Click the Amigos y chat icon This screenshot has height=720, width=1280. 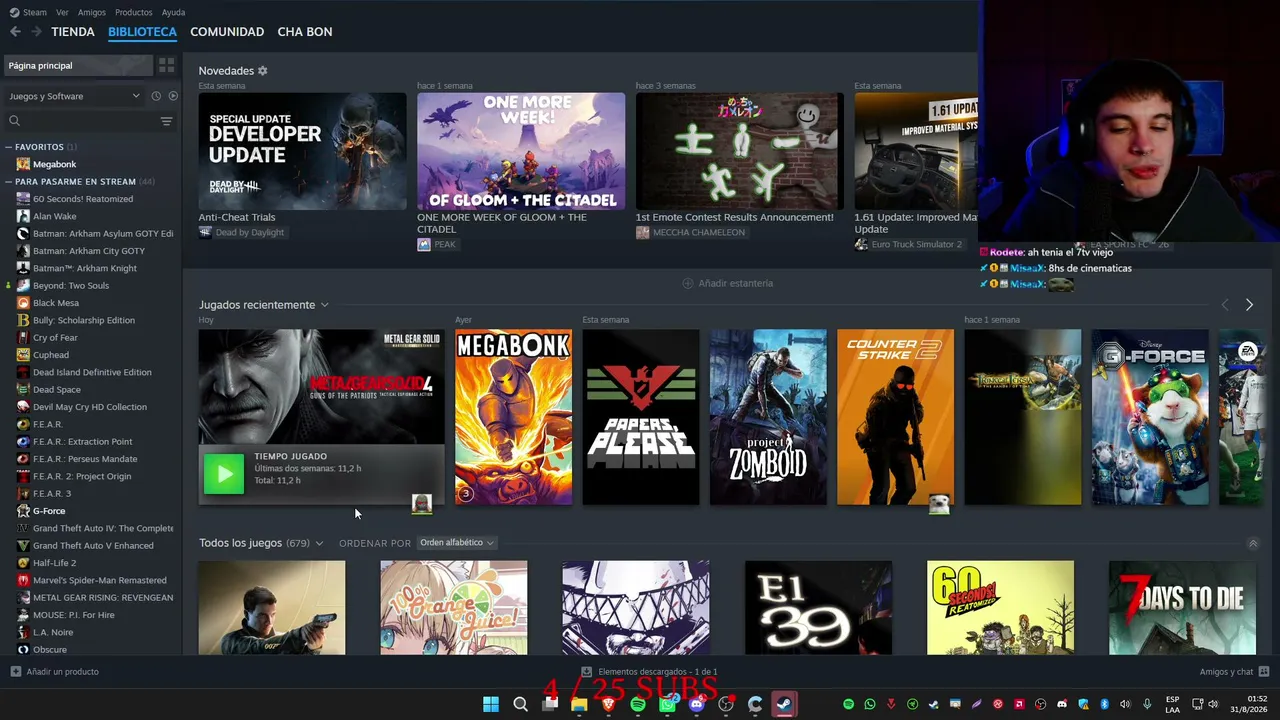click(1264, 672)
